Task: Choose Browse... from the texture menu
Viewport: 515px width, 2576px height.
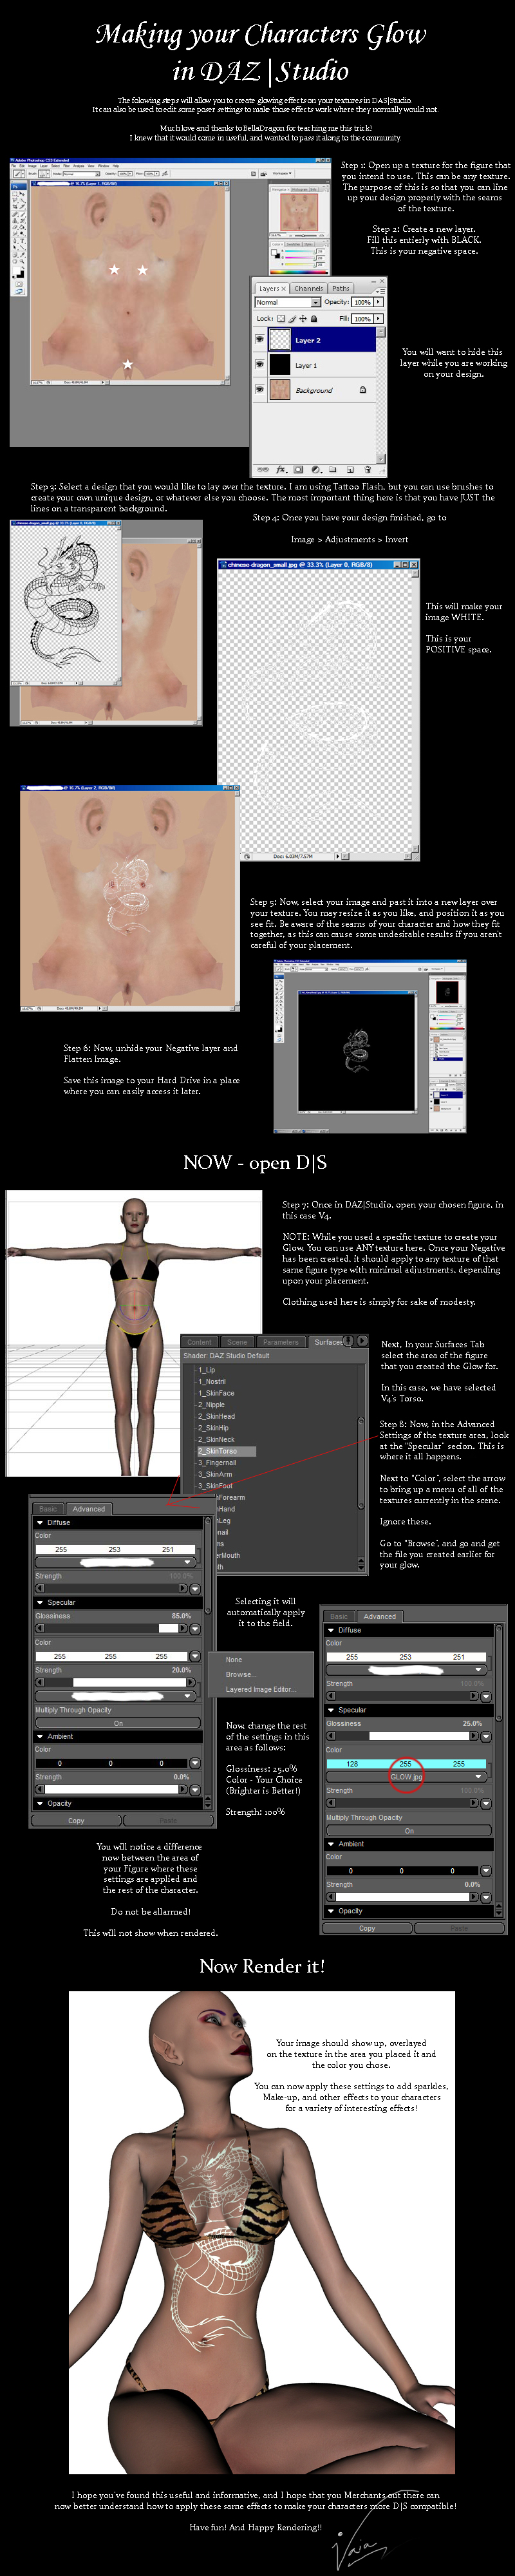Action: [x=240, y=1673]
